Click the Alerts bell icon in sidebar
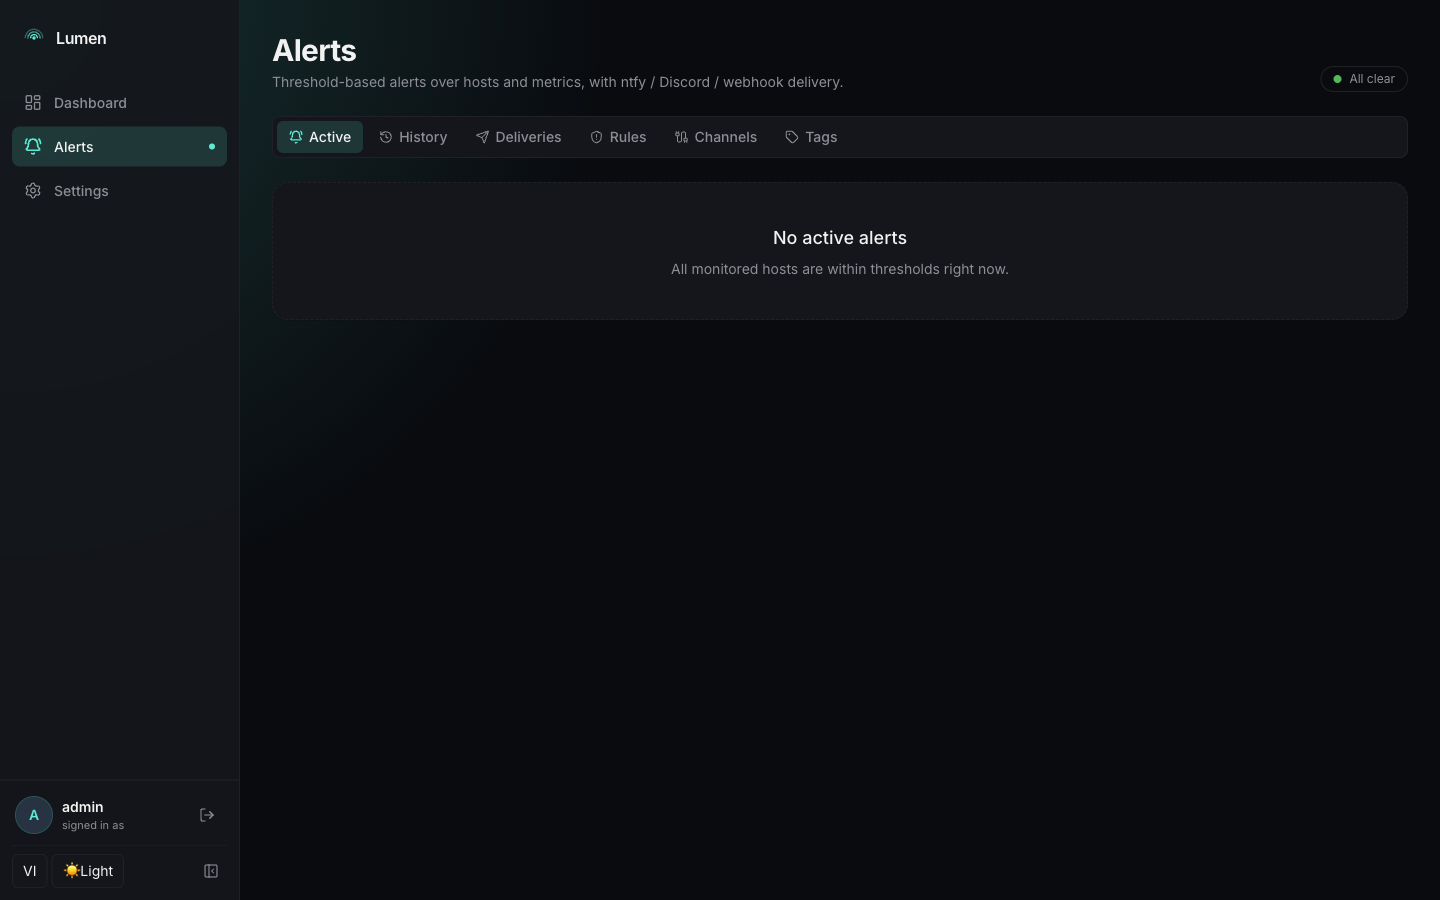This screenshot has width=1440, height=900. tap(33, 147)
